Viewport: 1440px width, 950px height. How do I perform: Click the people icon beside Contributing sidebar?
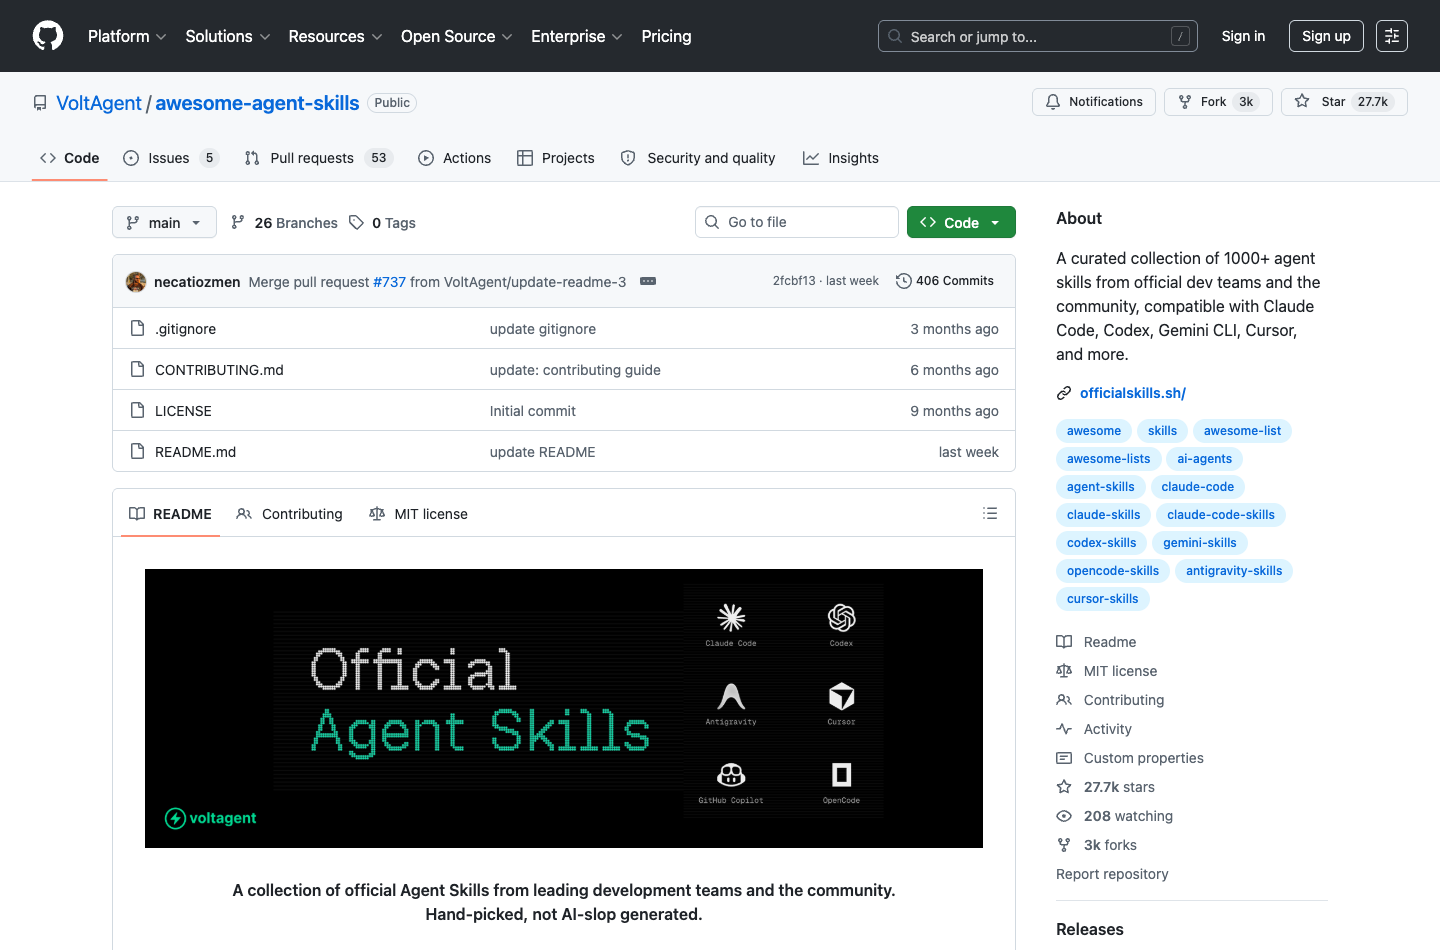pos(1064,700)
